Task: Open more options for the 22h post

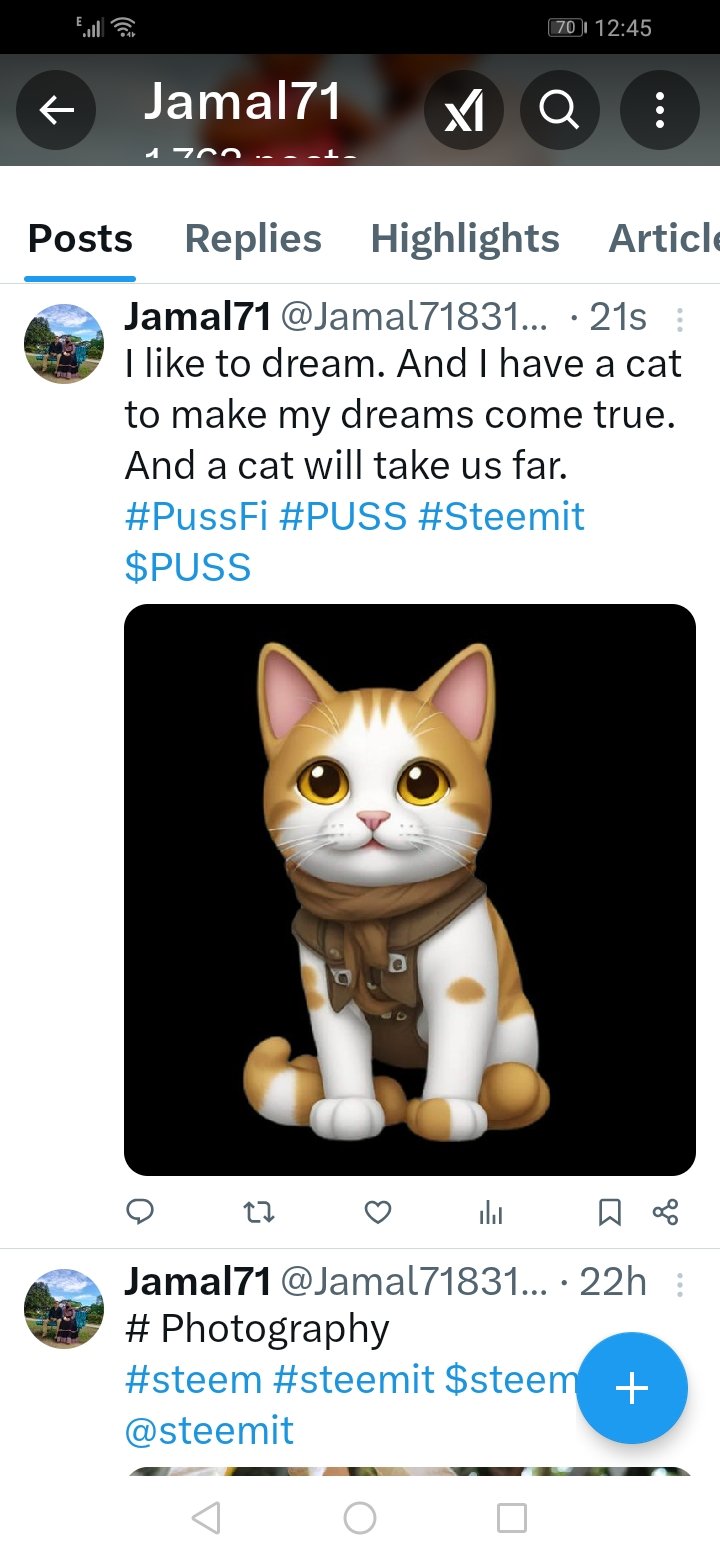Action: coord(680,1283)
